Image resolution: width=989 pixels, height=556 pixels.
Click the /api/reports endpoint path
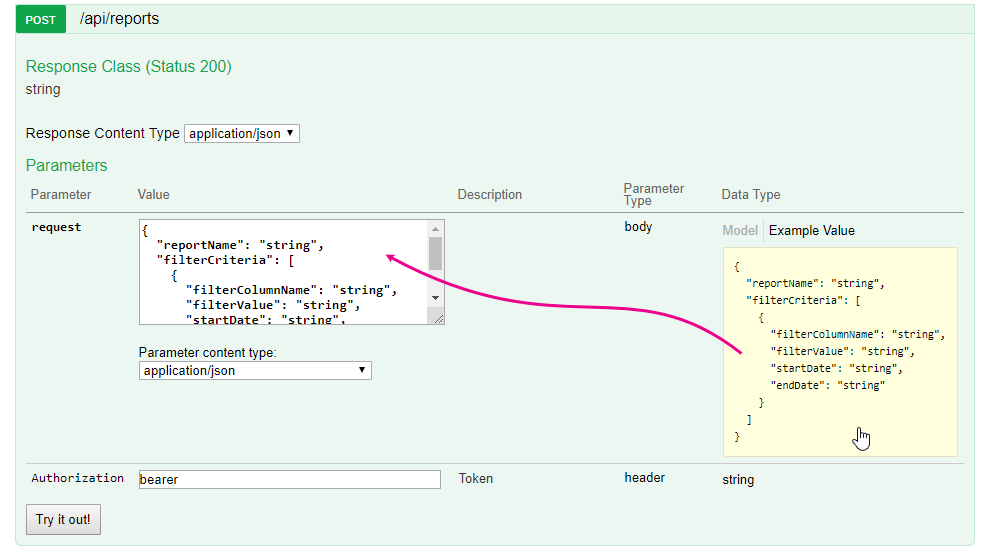119,19
